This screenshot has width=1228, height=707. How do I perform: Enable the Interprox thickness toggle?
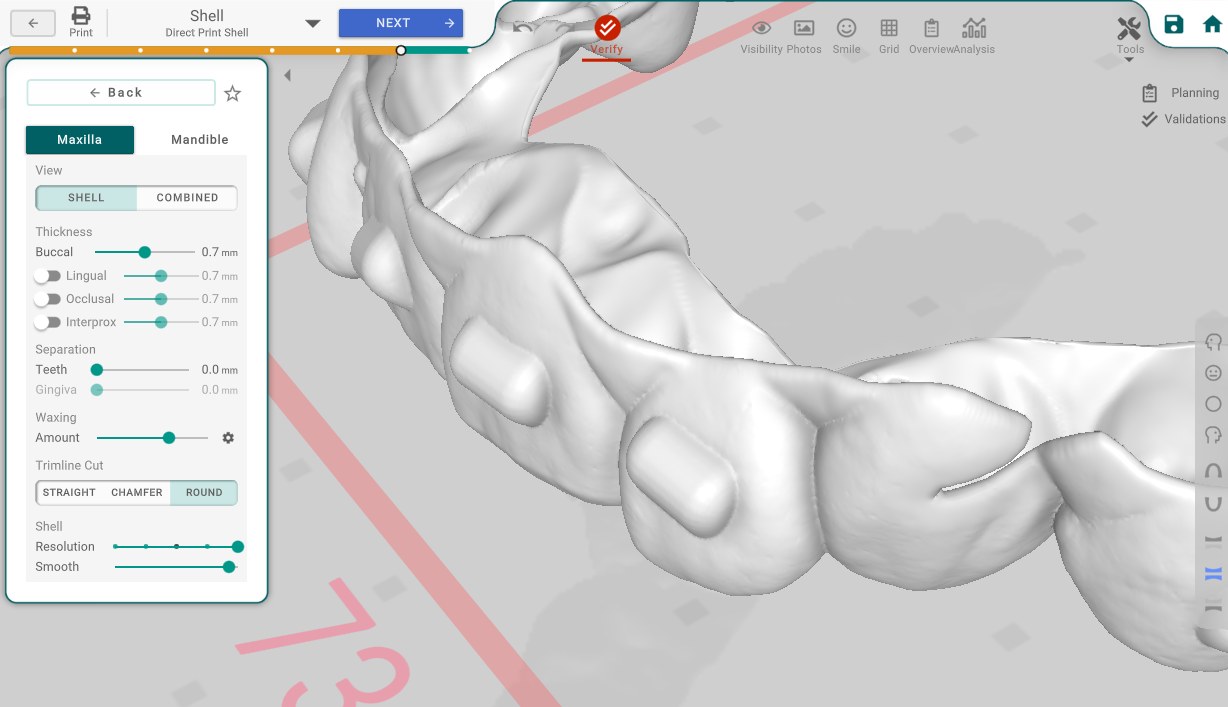47,322
